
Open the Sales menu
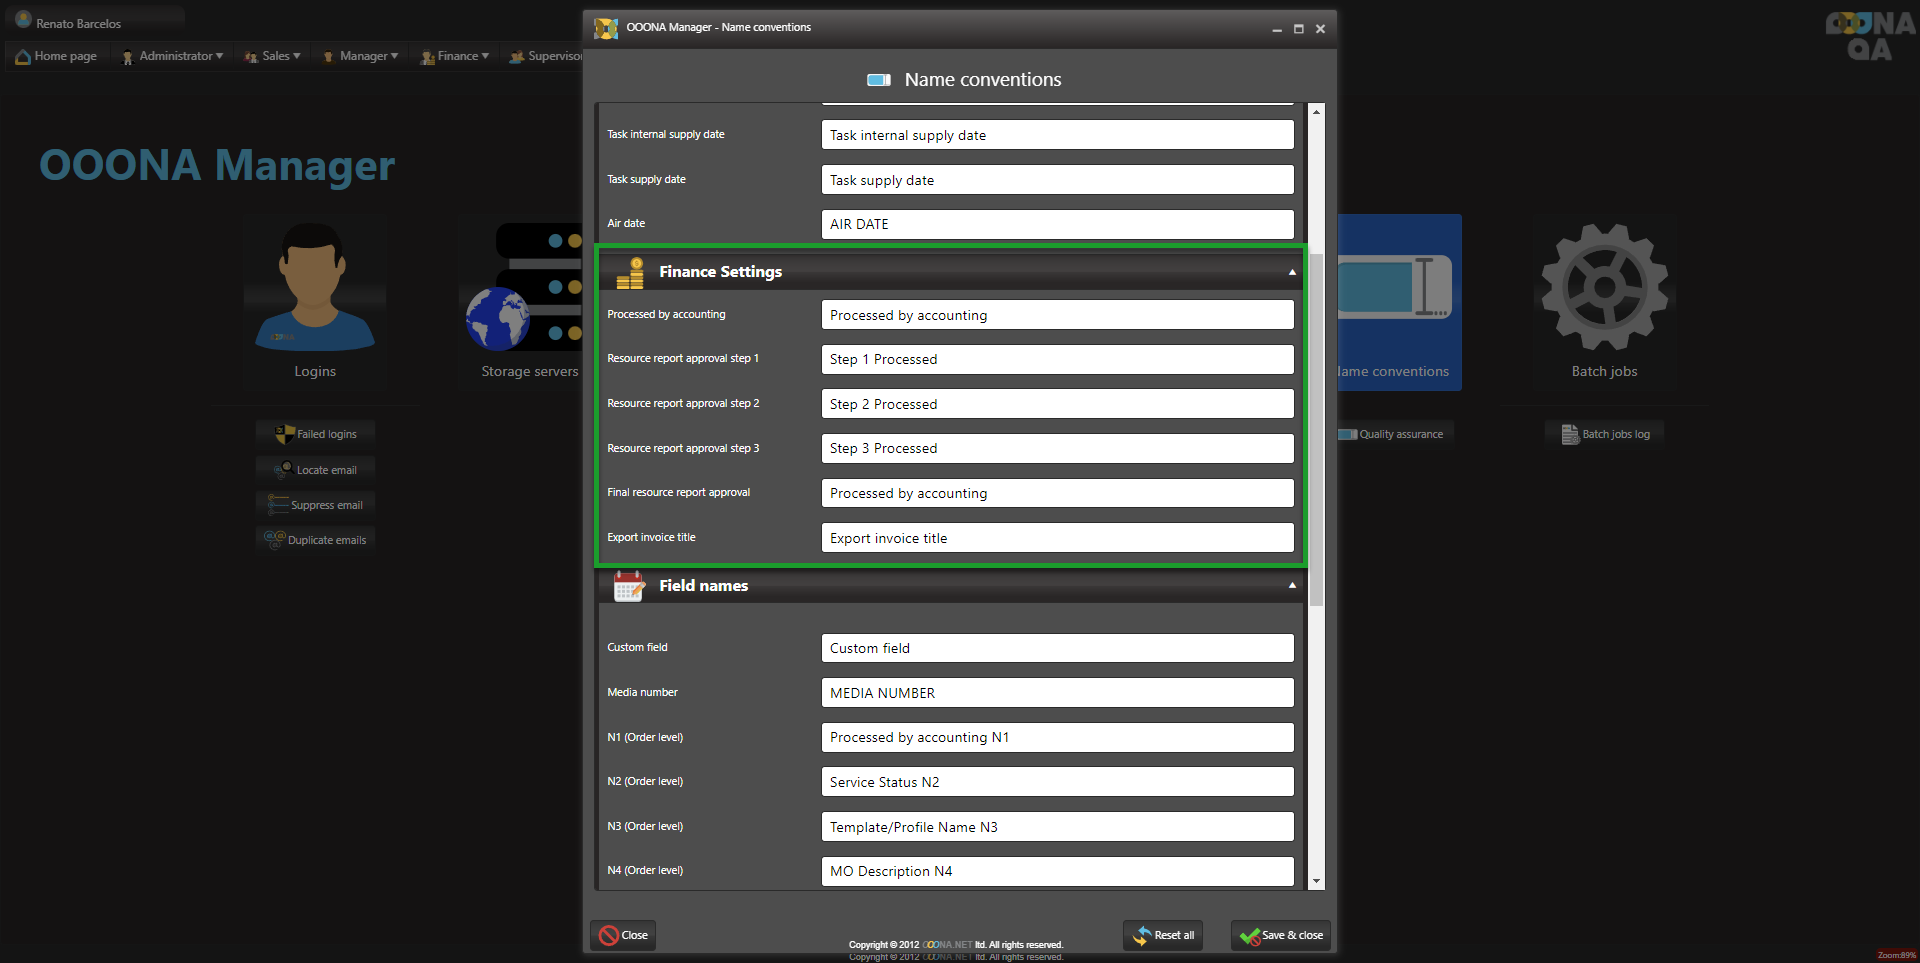(x=272, y=56)
